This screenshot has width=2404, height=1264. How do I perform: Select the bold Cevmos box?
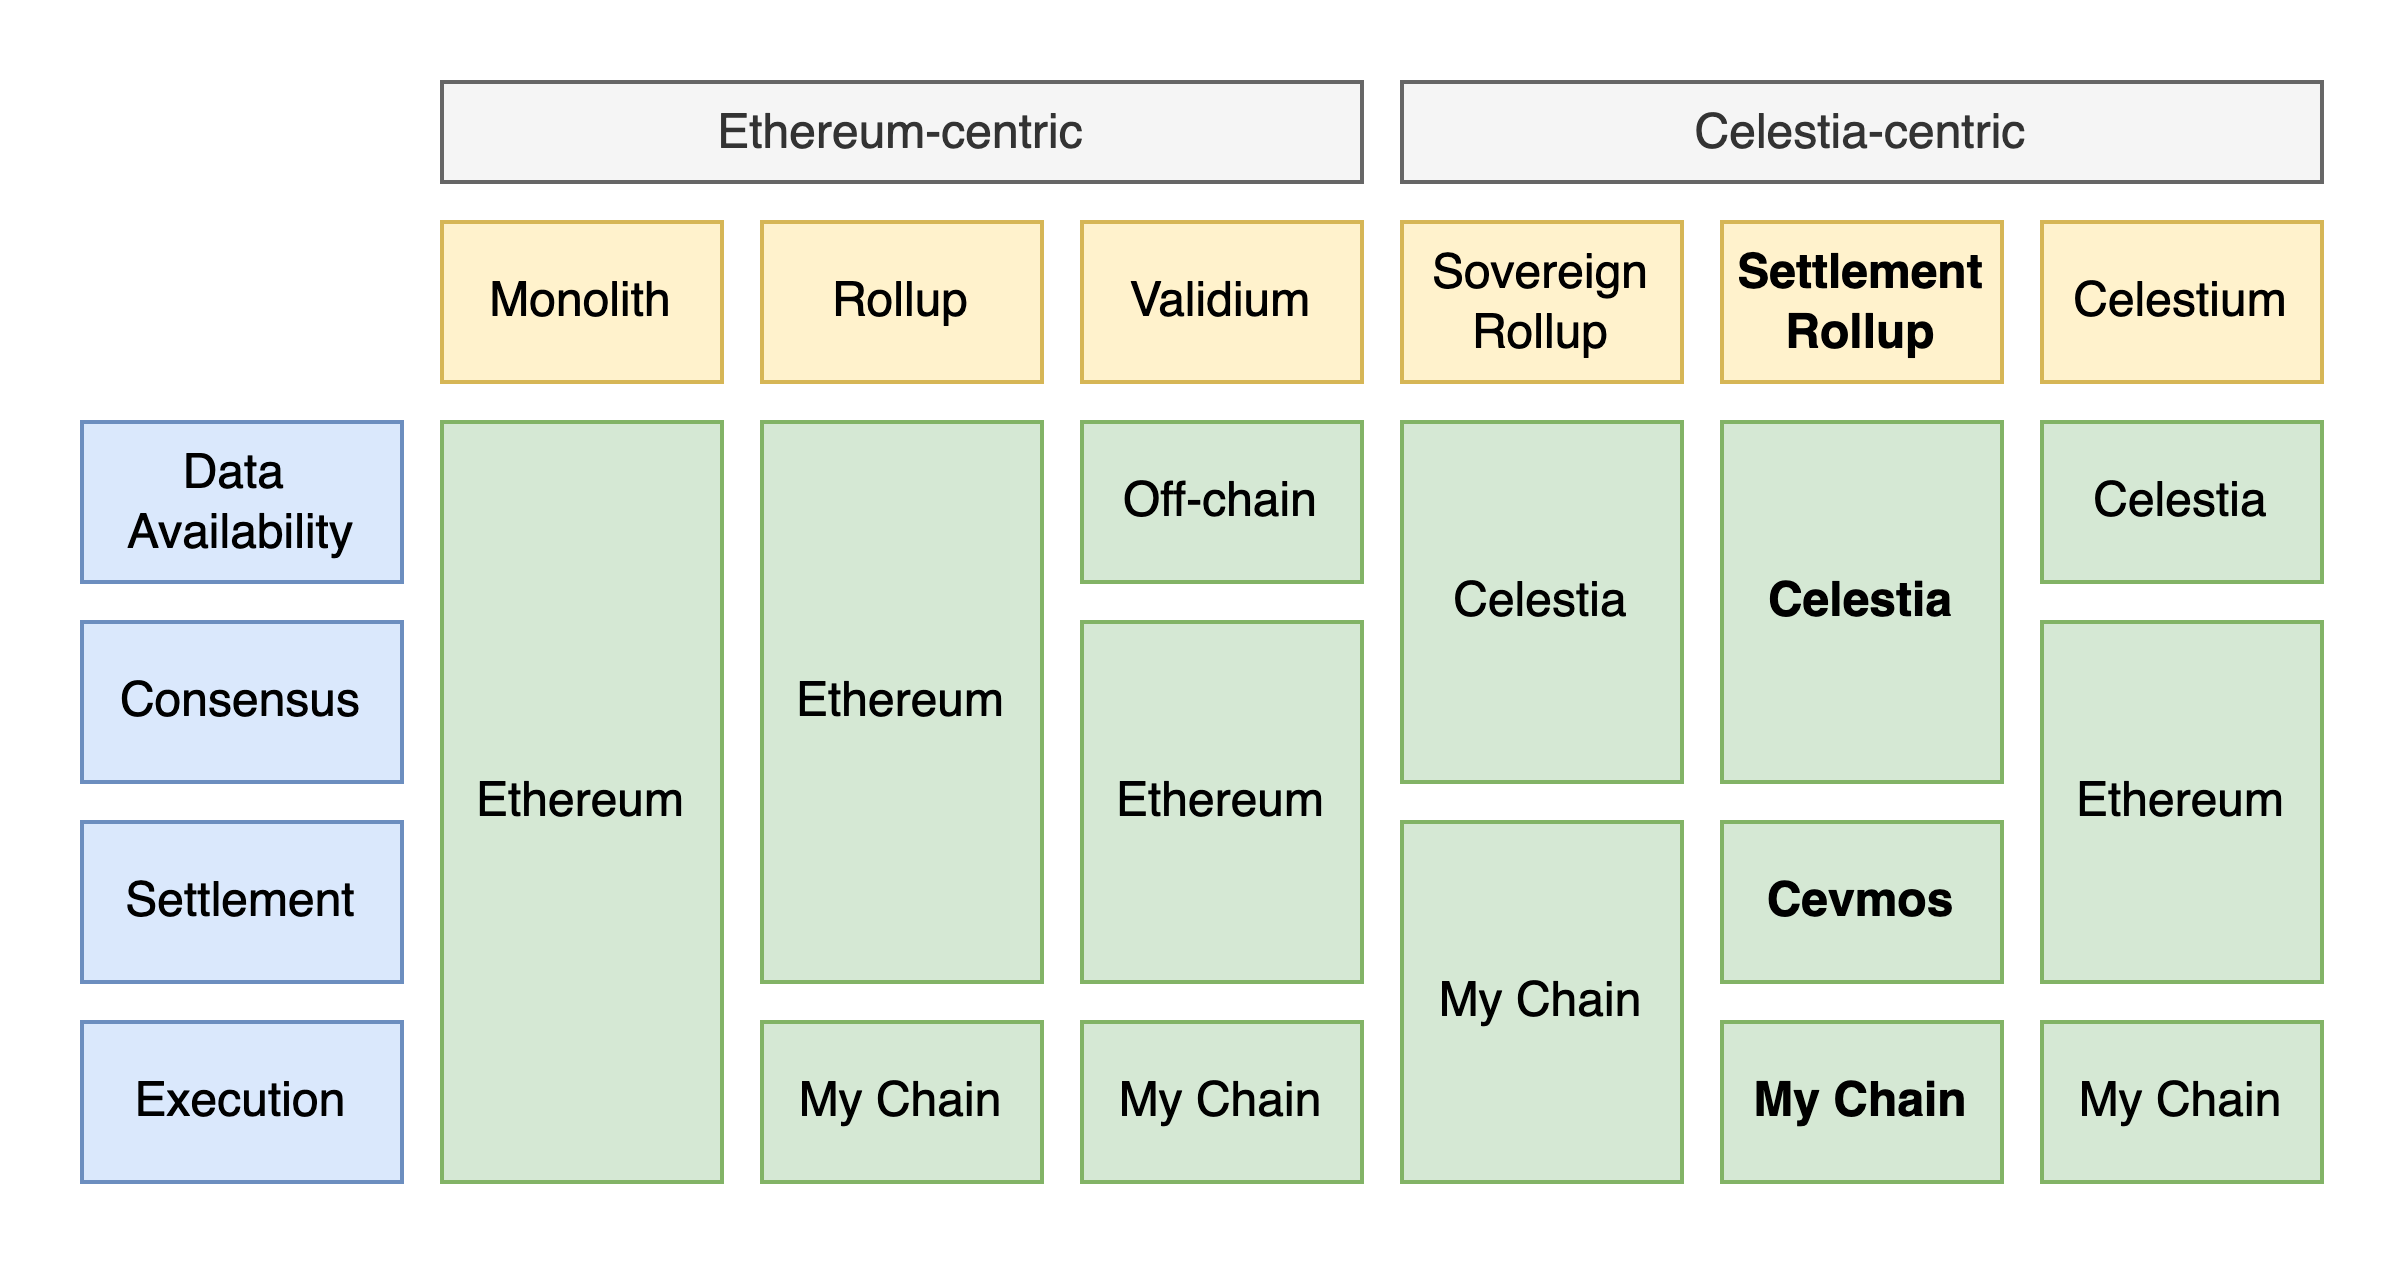pyautogui.click(x=1861, y=901)
